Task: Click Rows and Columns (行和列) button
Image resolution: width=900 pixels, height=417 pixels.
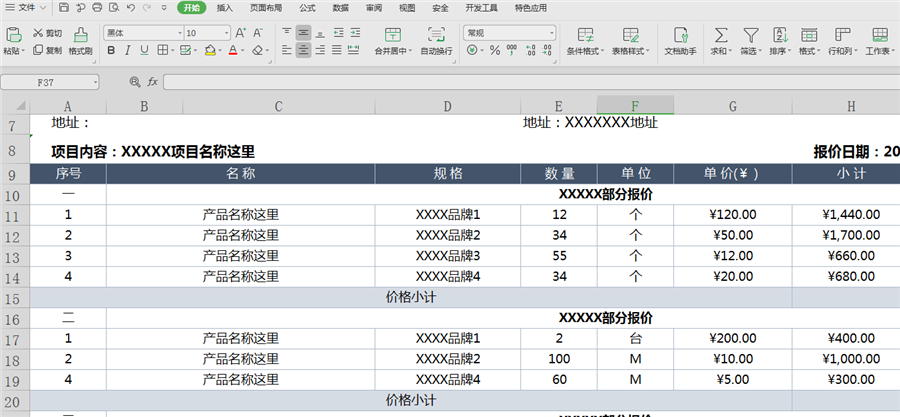Action: tap(842, 41)
